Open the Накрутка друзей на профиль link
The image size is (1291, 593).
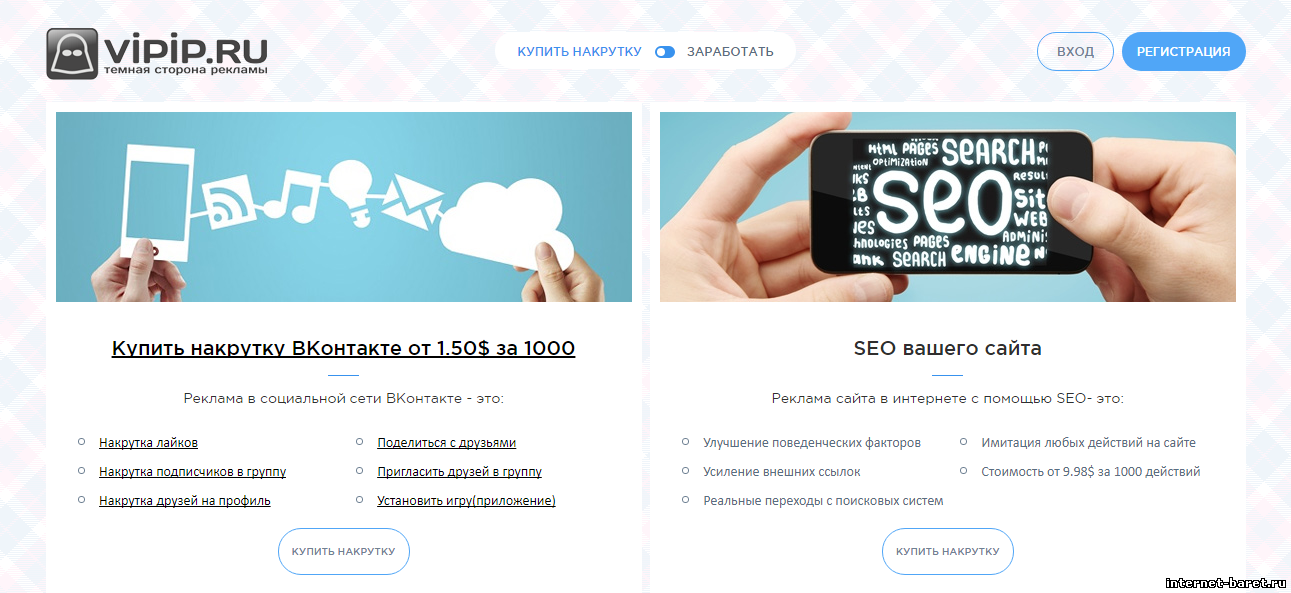pyautogui.click(x=185, y=500)
